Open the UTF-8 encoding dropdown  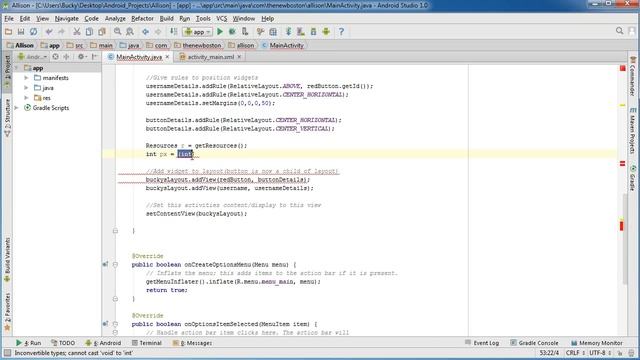click(x=600, y=353)
